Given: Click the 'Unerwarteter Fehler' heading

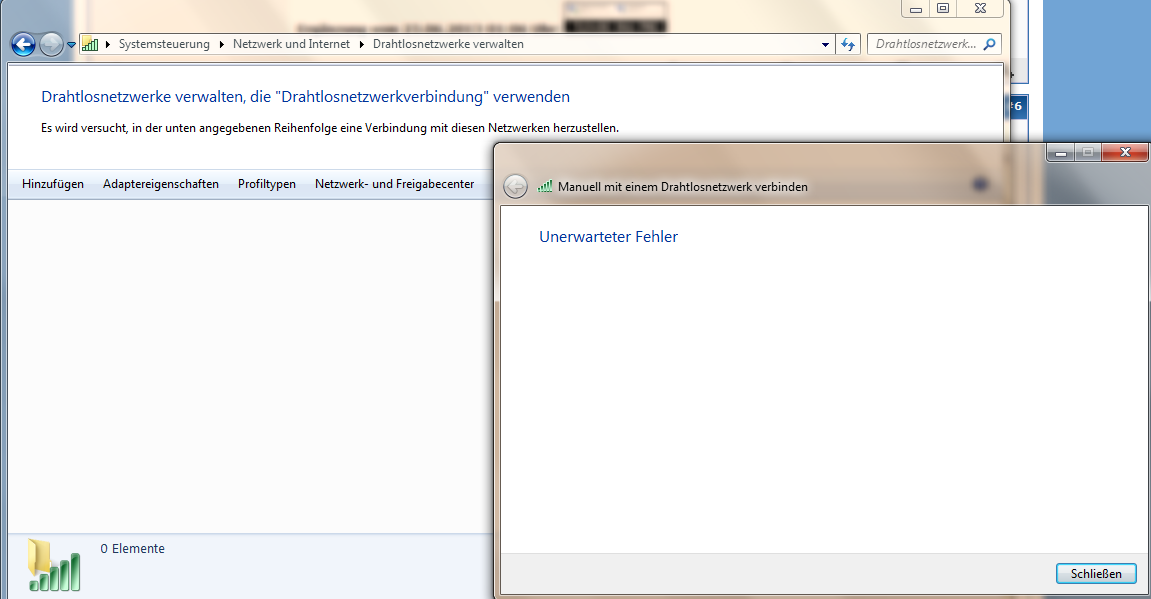Looking at the screenshot, I should [609, 236].
